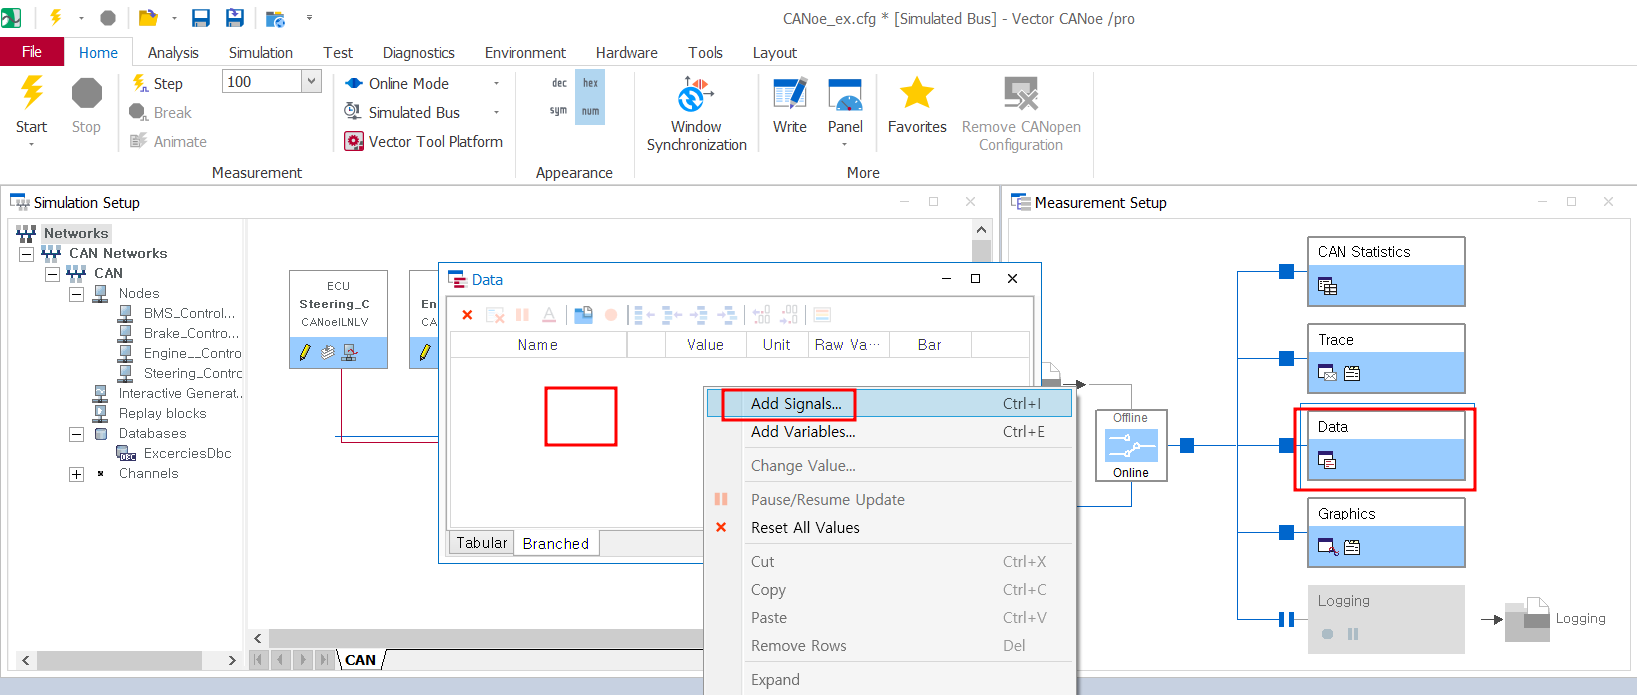Select Interactive Generator item in tree
The width and height of the screenshot is (1637, 695).
pyautogui.click(x=181, y=393)
